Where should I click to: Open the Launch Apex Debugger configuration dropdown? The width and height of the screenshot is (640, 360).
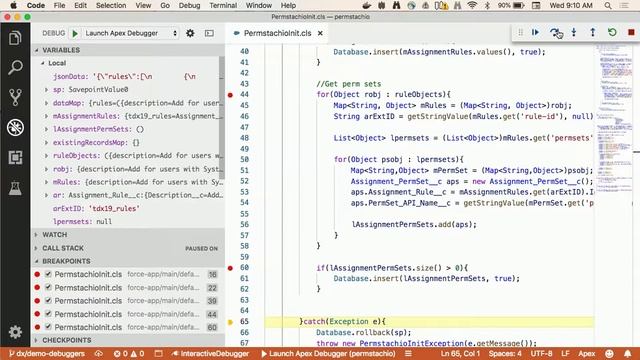(x=131, y=33)
